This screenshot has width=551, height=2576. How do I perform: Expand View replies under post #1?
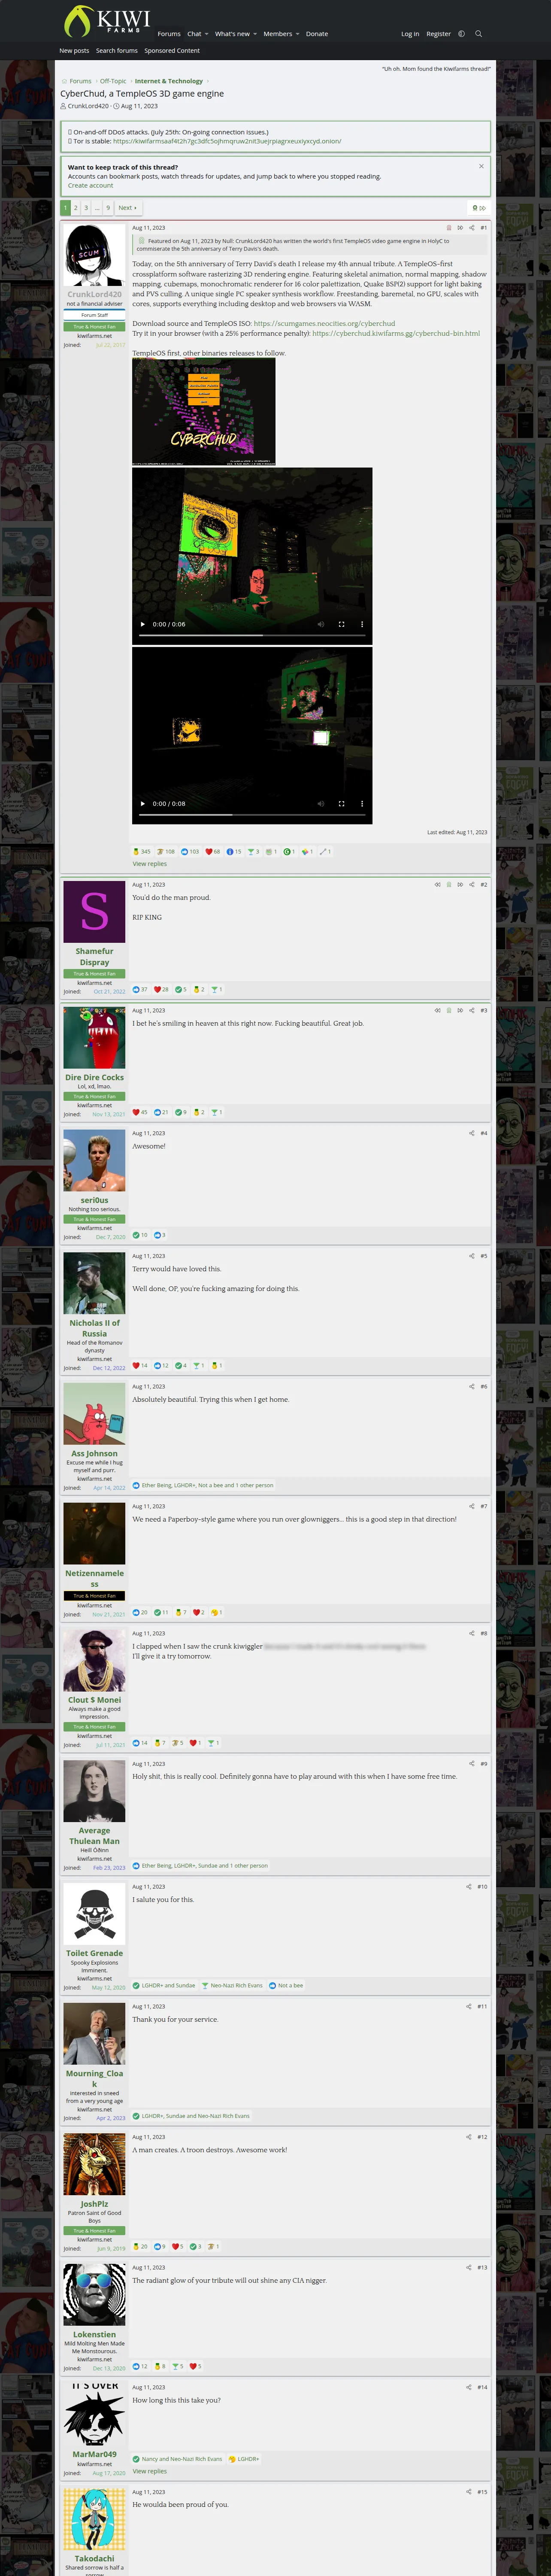(x=150, y=864)
